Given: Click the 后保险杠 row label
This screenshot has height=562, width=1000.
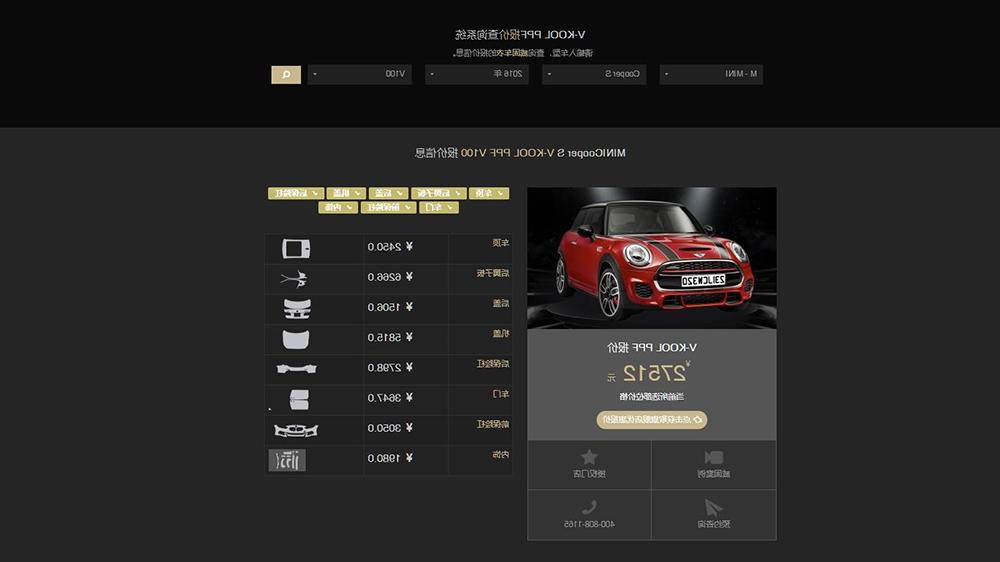Looking at the screenshot, I should [493, 364].
